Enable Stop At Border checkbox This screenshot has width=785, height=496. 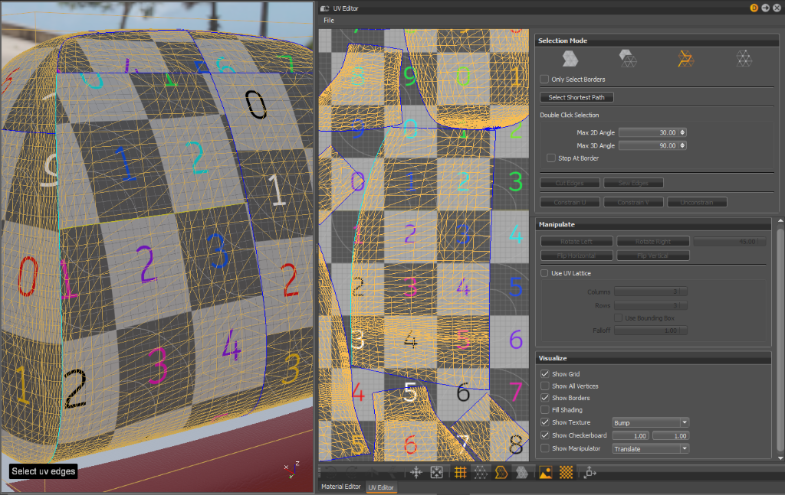551,158
